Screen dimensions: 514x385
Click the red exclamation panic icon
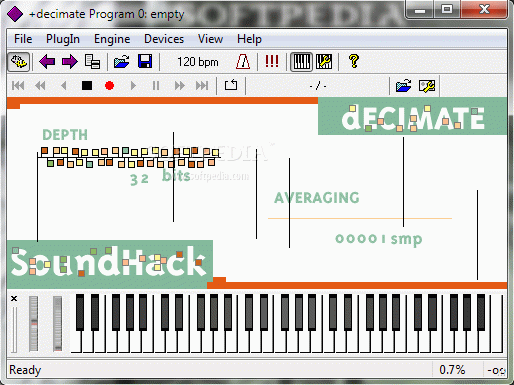point(272,61)
